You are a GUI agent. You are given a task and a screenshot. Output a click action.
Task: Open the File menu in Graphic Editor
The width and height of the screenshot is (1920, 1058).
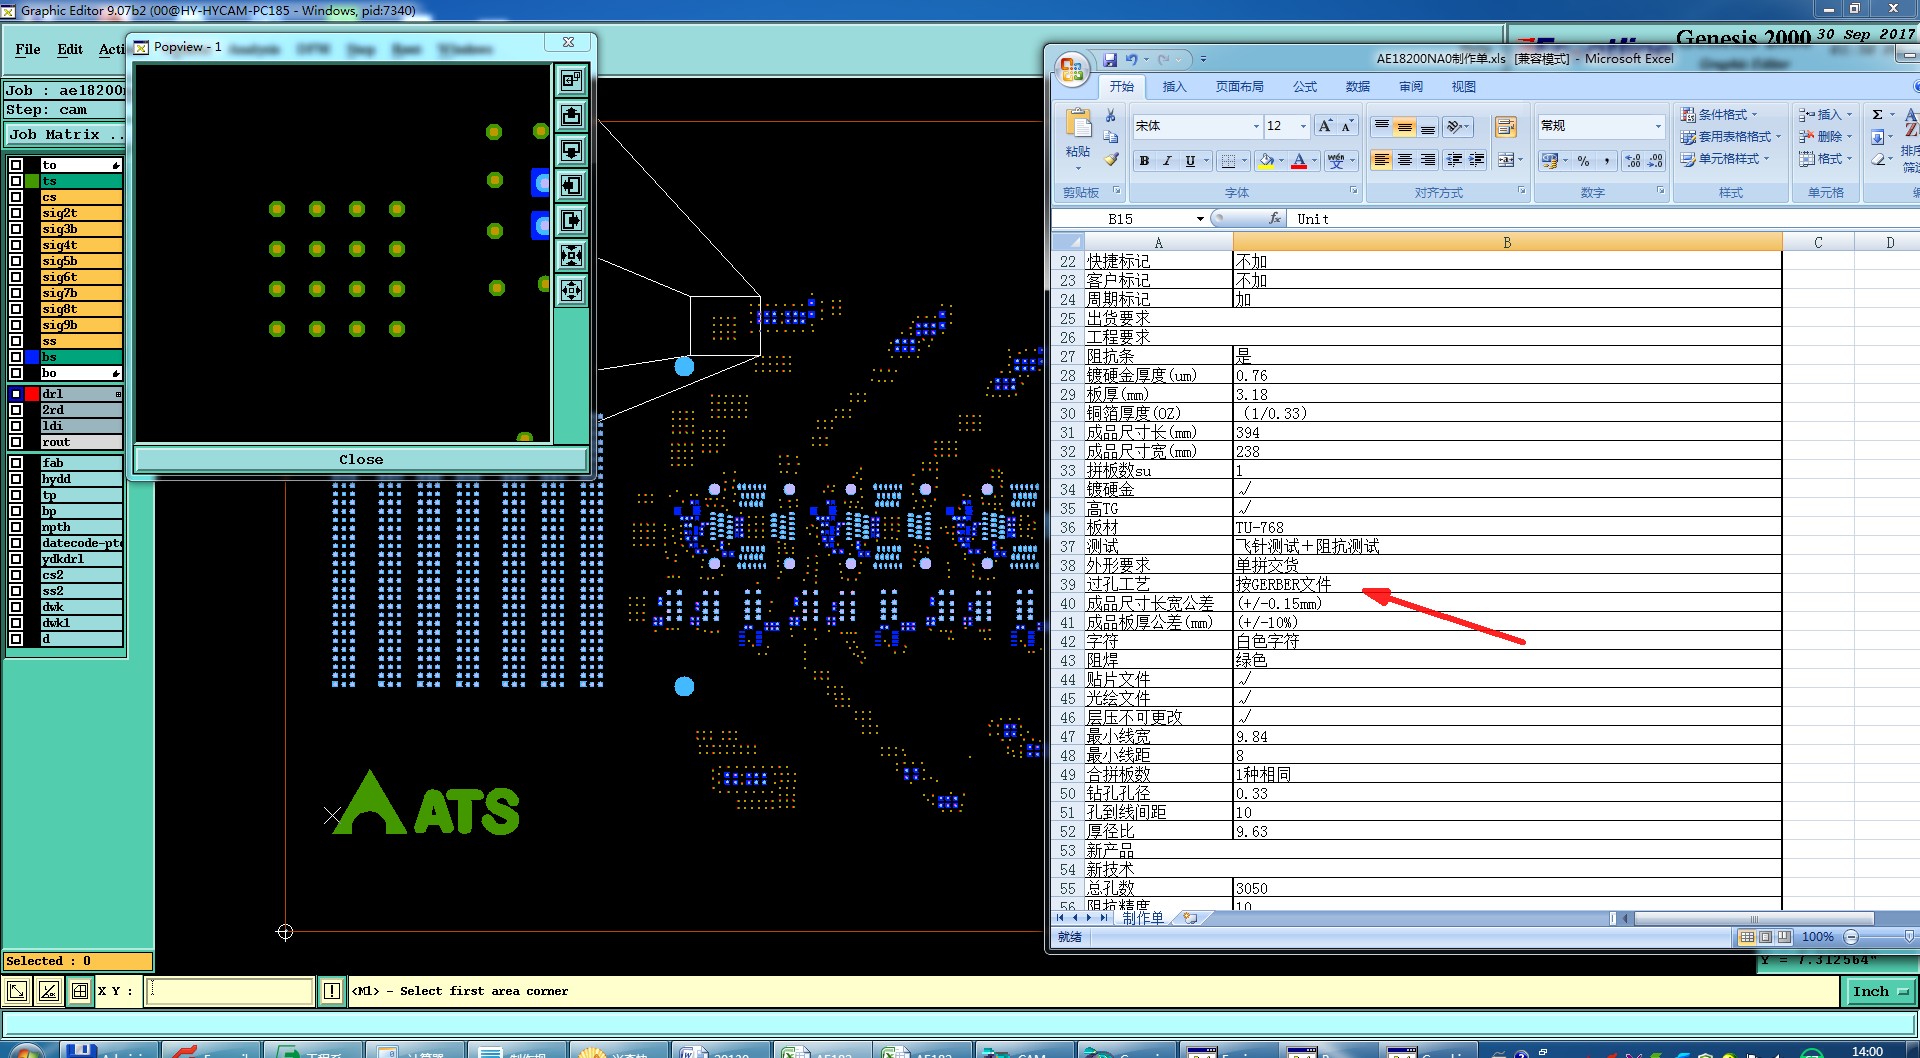tap(28, 49)
